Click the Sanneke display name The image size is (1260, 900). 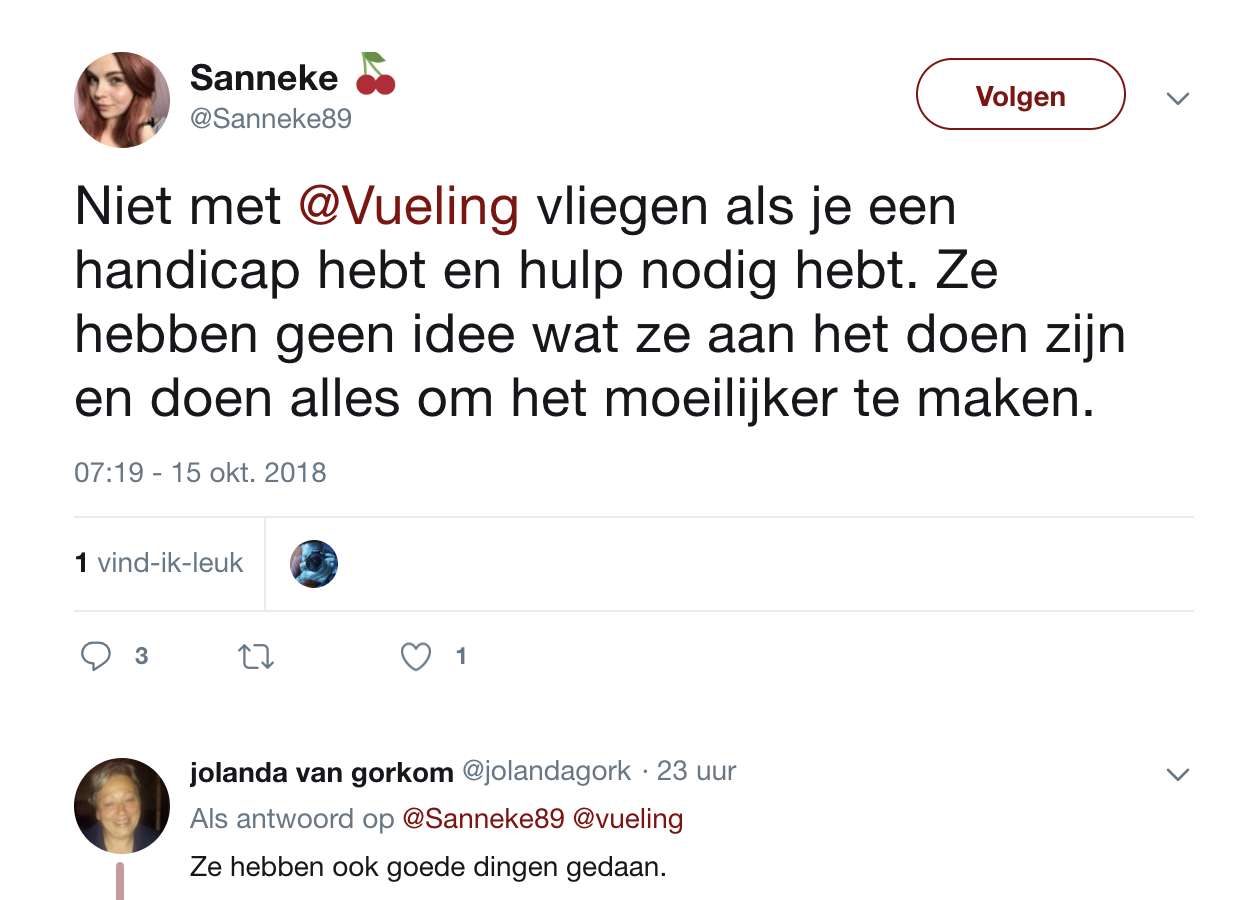click(x=264, y=77)
